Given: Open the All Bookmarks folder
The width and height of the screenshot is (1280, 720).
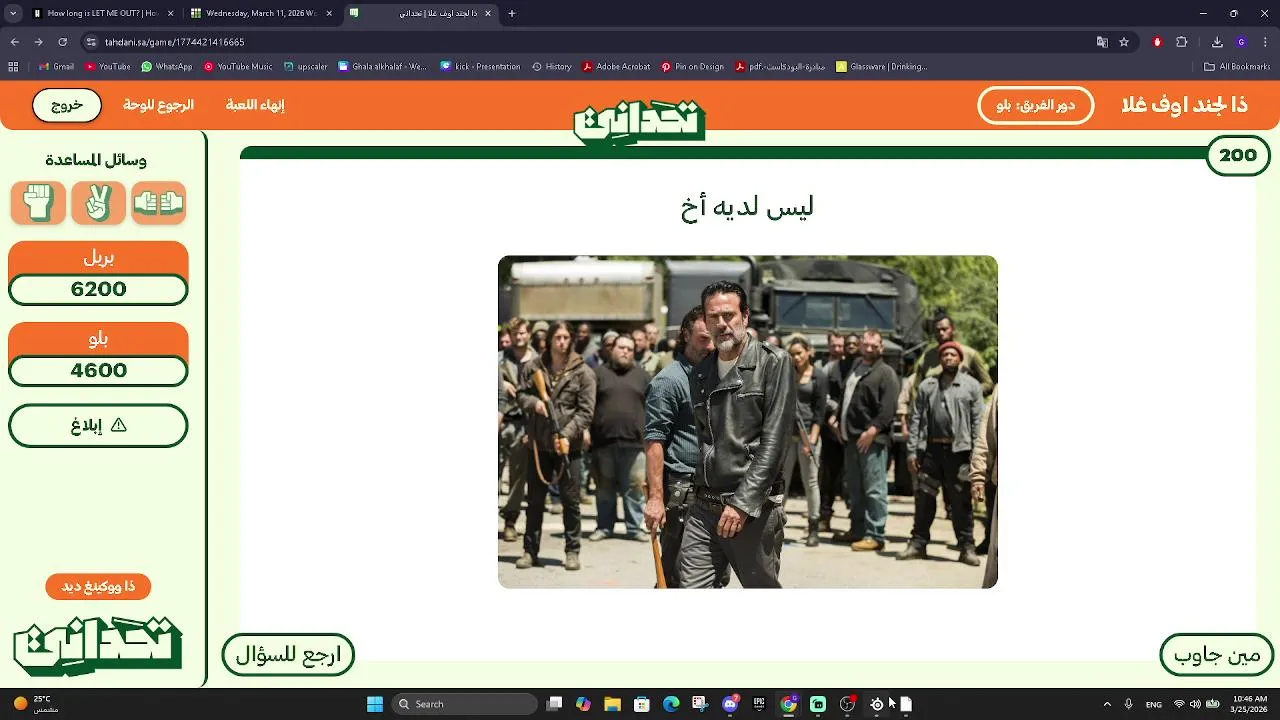Looking at the screenshot, I should coord(1237,67).
